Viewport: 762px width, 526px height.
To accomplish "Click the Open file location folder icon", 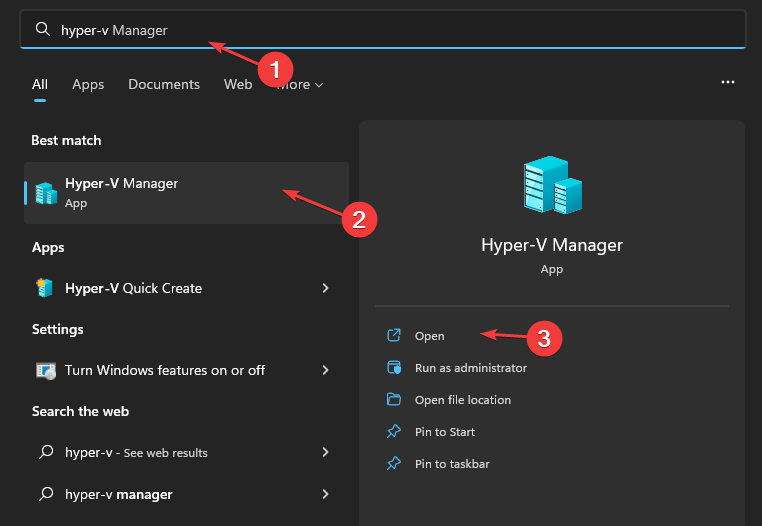I will tap(394, 400).
